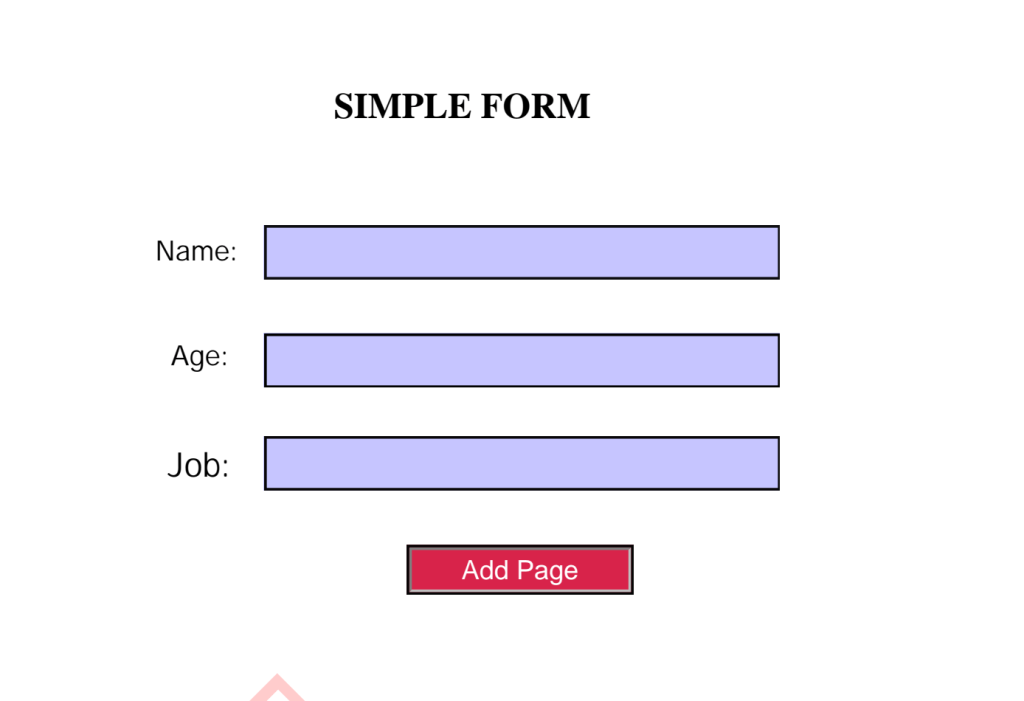Click the red button labeled Add Page

point(520,570)
